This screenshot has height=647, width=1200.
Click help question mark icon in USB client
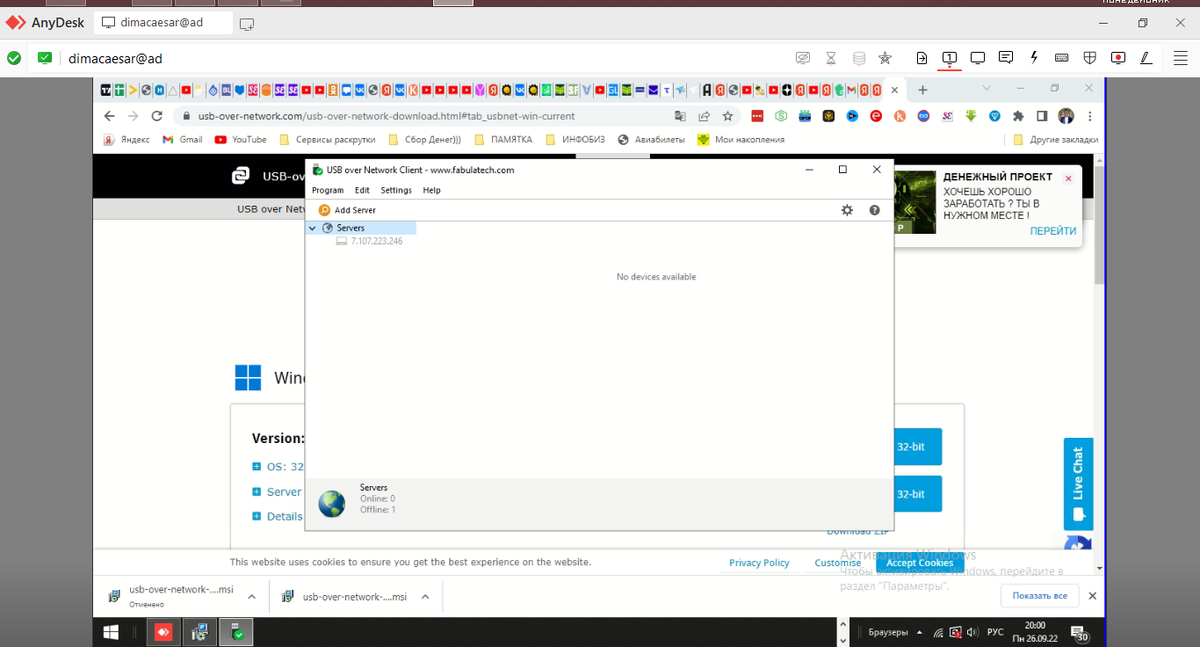click(874, 210)
